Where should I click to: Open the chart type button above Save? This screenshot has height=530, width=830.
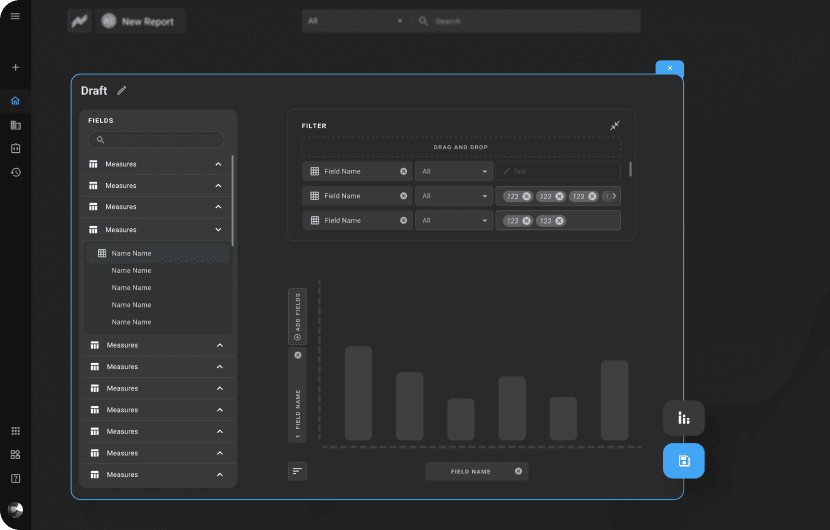(684, 418)
